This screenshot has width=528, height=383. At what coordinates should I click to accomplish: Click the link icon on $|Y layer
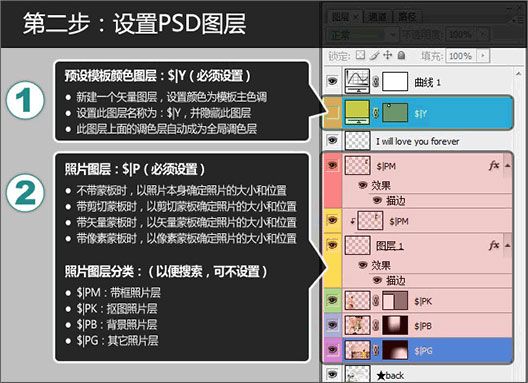[376, 113]
